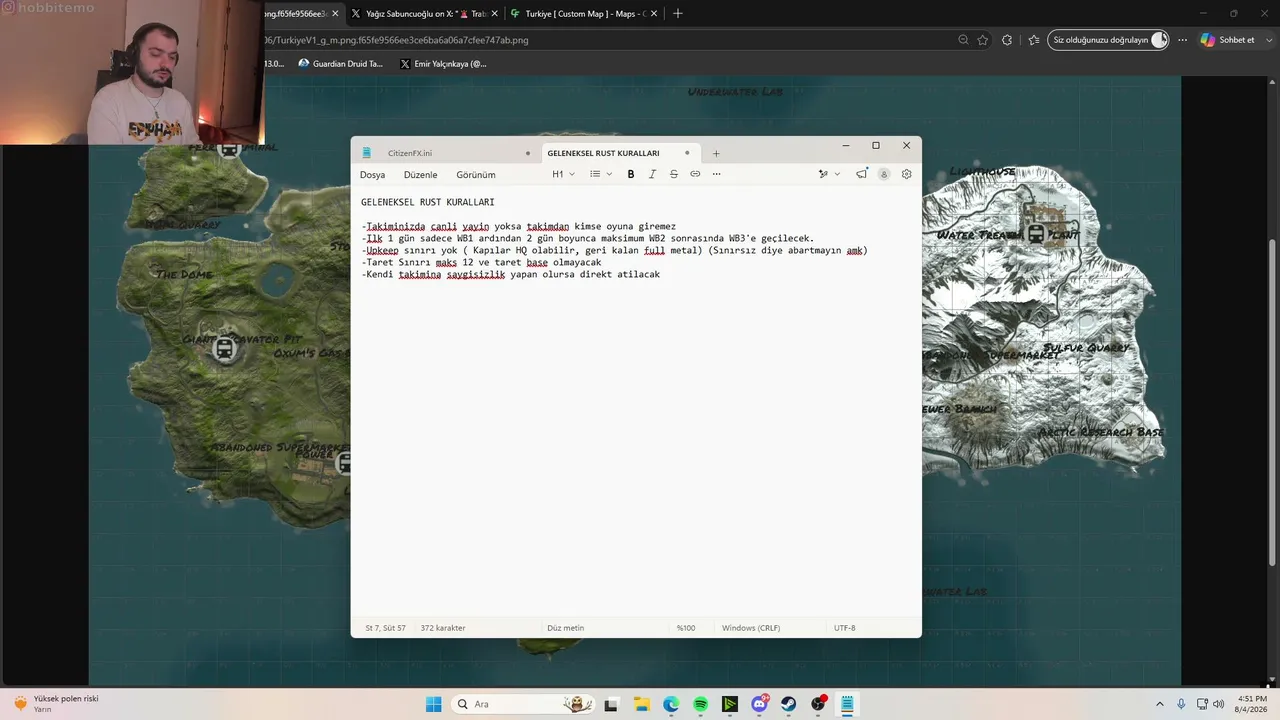Open Discord from taskbar
The width and height of the screenshot is (1280, 720).
[x=759, y=704]
